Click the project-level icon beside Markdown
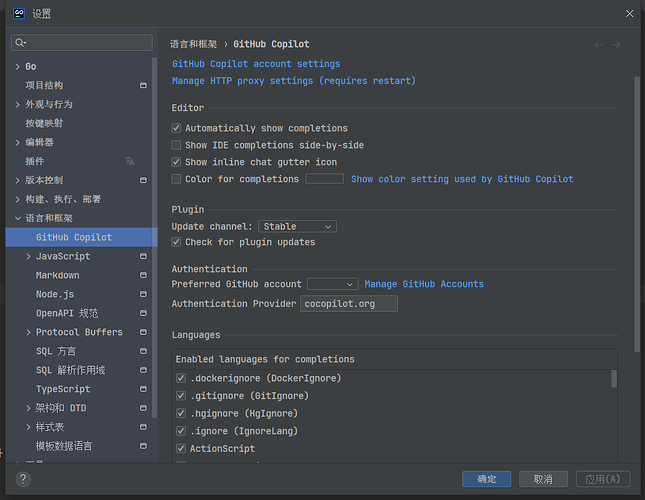The image size is (645, 500). click(x=143, y=275)
